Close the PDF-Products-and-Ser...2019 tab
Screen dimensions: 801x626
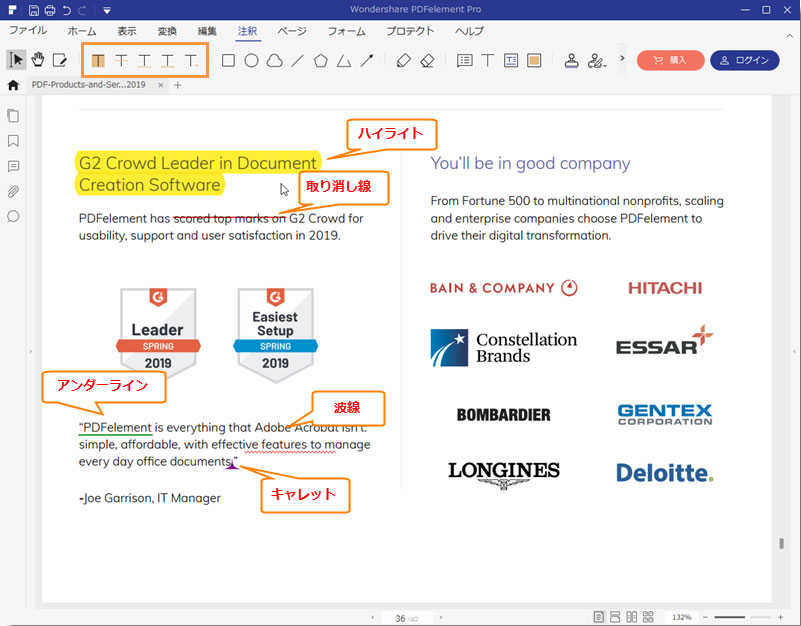[x=160, y=85]
